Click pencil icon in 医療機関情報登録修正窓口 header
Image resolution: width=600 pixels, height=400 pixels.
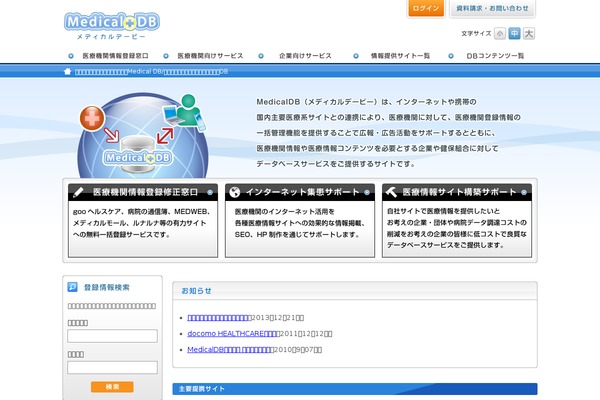[x=78, y=192]
